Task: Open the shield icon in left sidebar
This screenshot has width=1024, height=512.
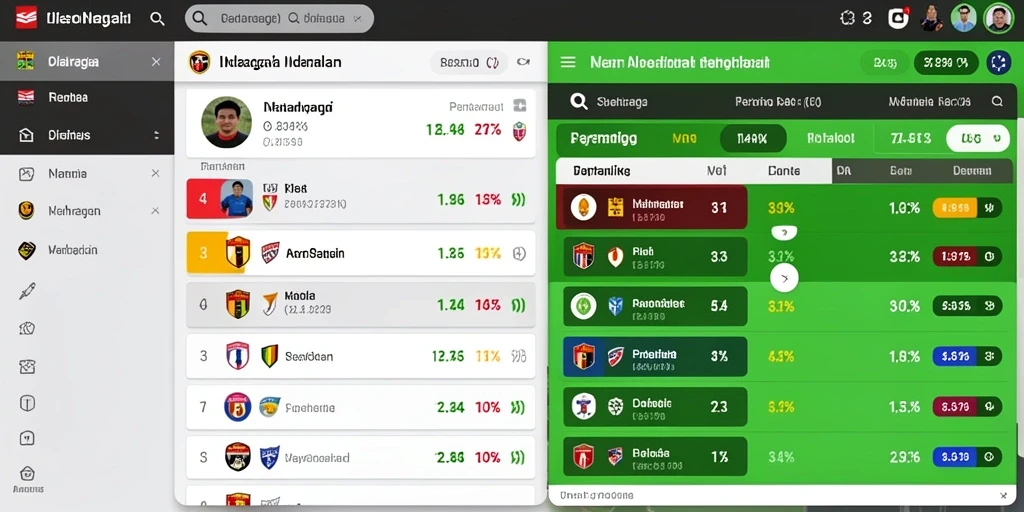Action: pyautogui.click(x=27, y=403)
